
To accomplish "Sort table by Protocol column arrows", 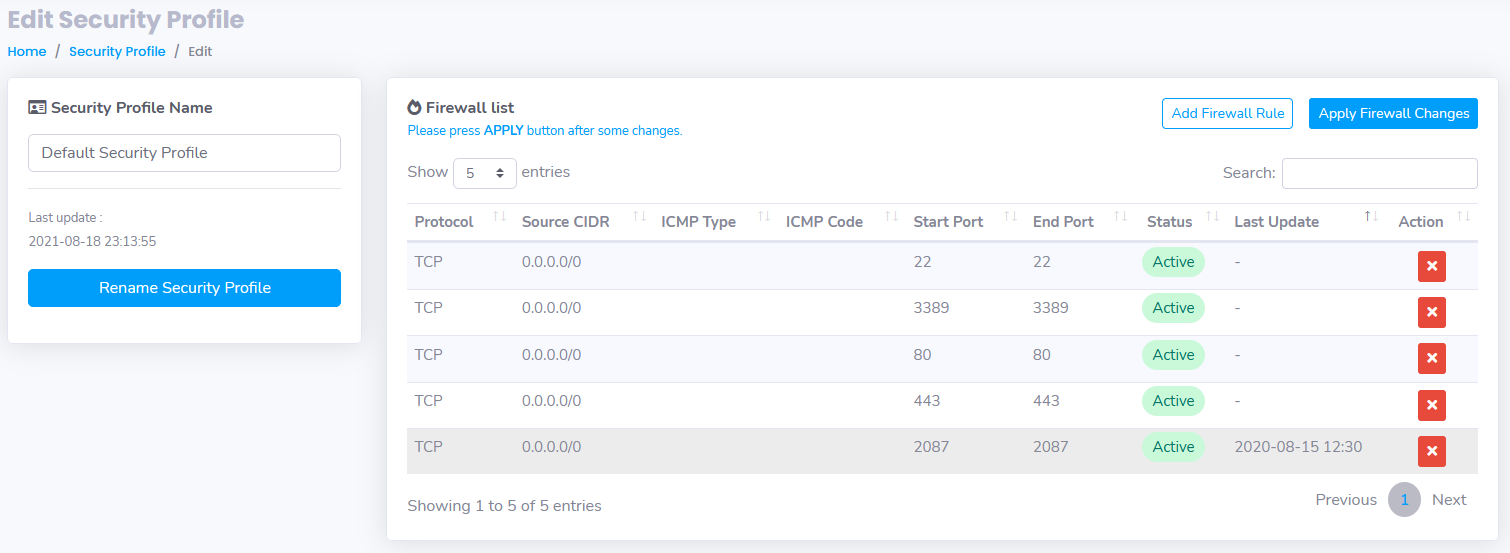I will pos(500,217).
